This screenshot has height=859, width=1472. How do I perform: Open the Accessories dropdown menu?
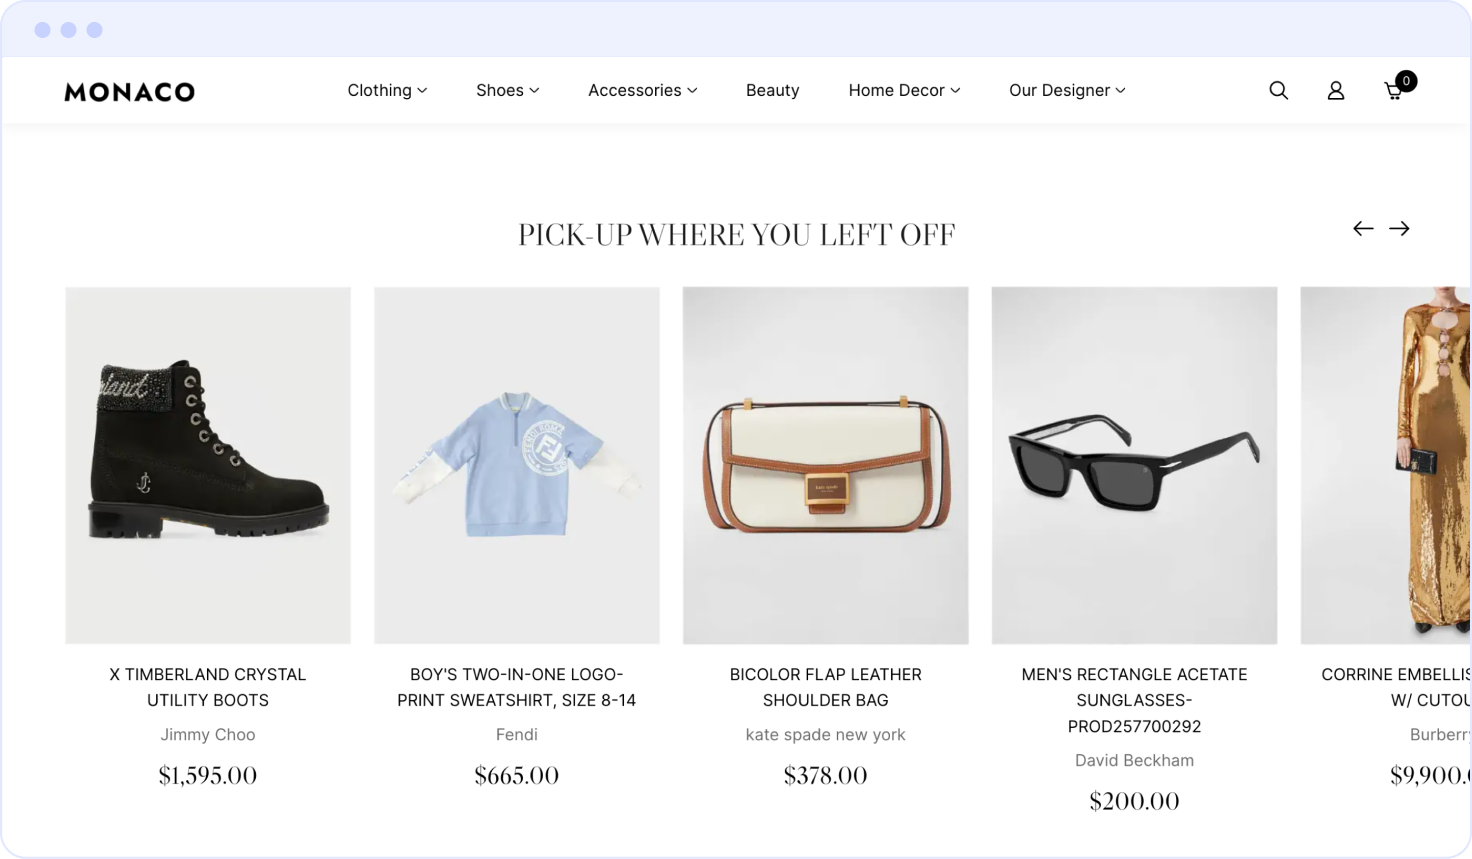(x=642, y=90)
